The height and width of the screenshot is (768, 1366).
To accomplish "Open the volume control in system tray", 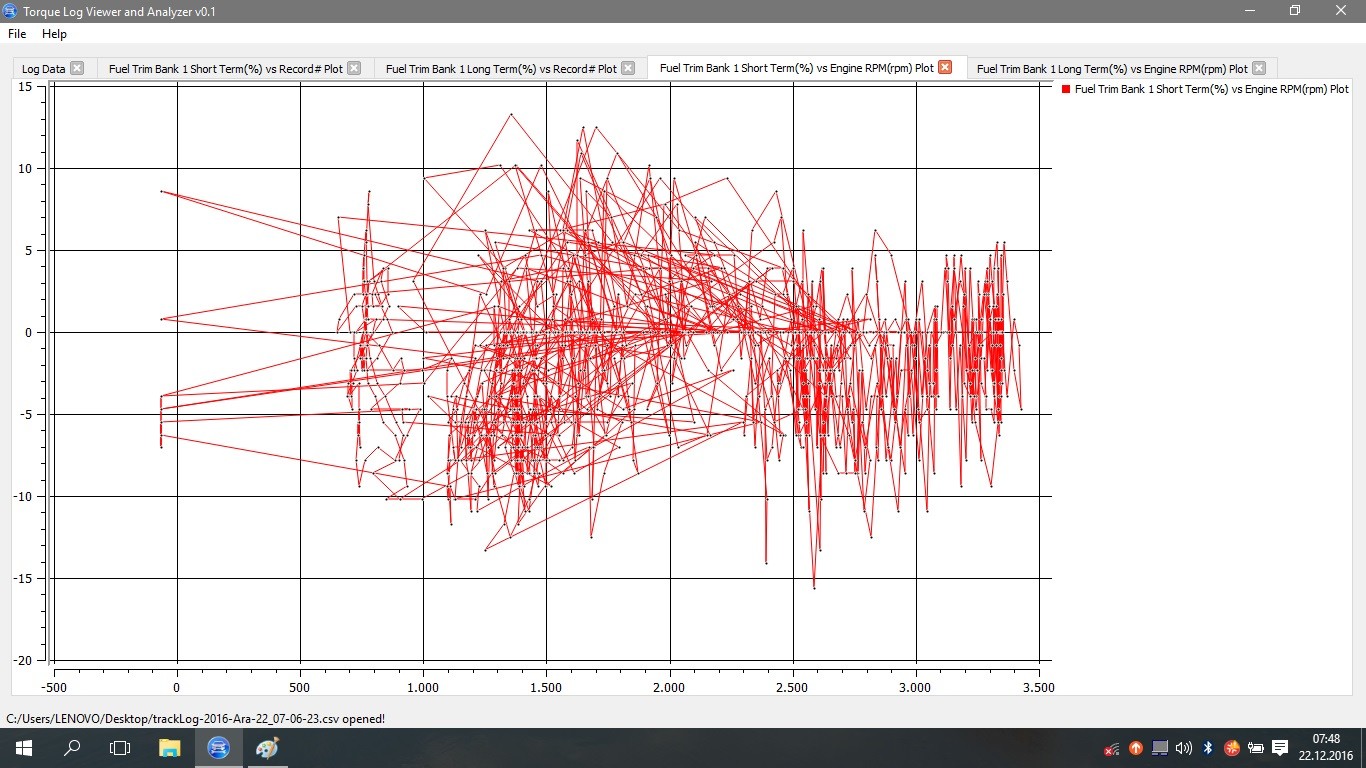I will [x=1184, y=748].
